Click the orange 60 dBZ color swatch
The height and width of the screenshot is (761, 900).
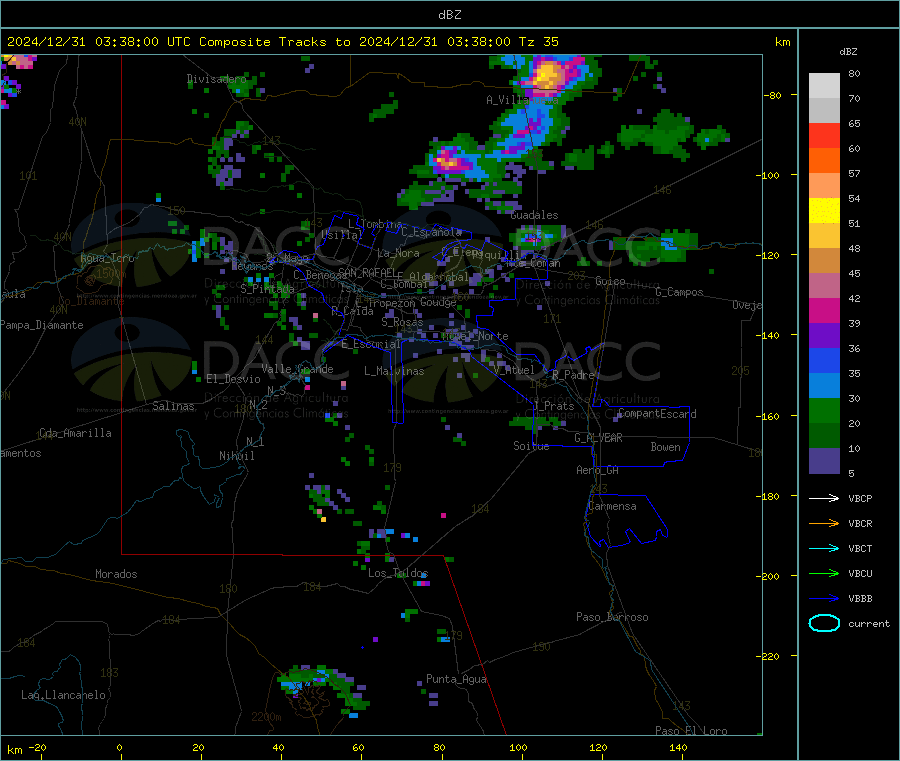824,161
